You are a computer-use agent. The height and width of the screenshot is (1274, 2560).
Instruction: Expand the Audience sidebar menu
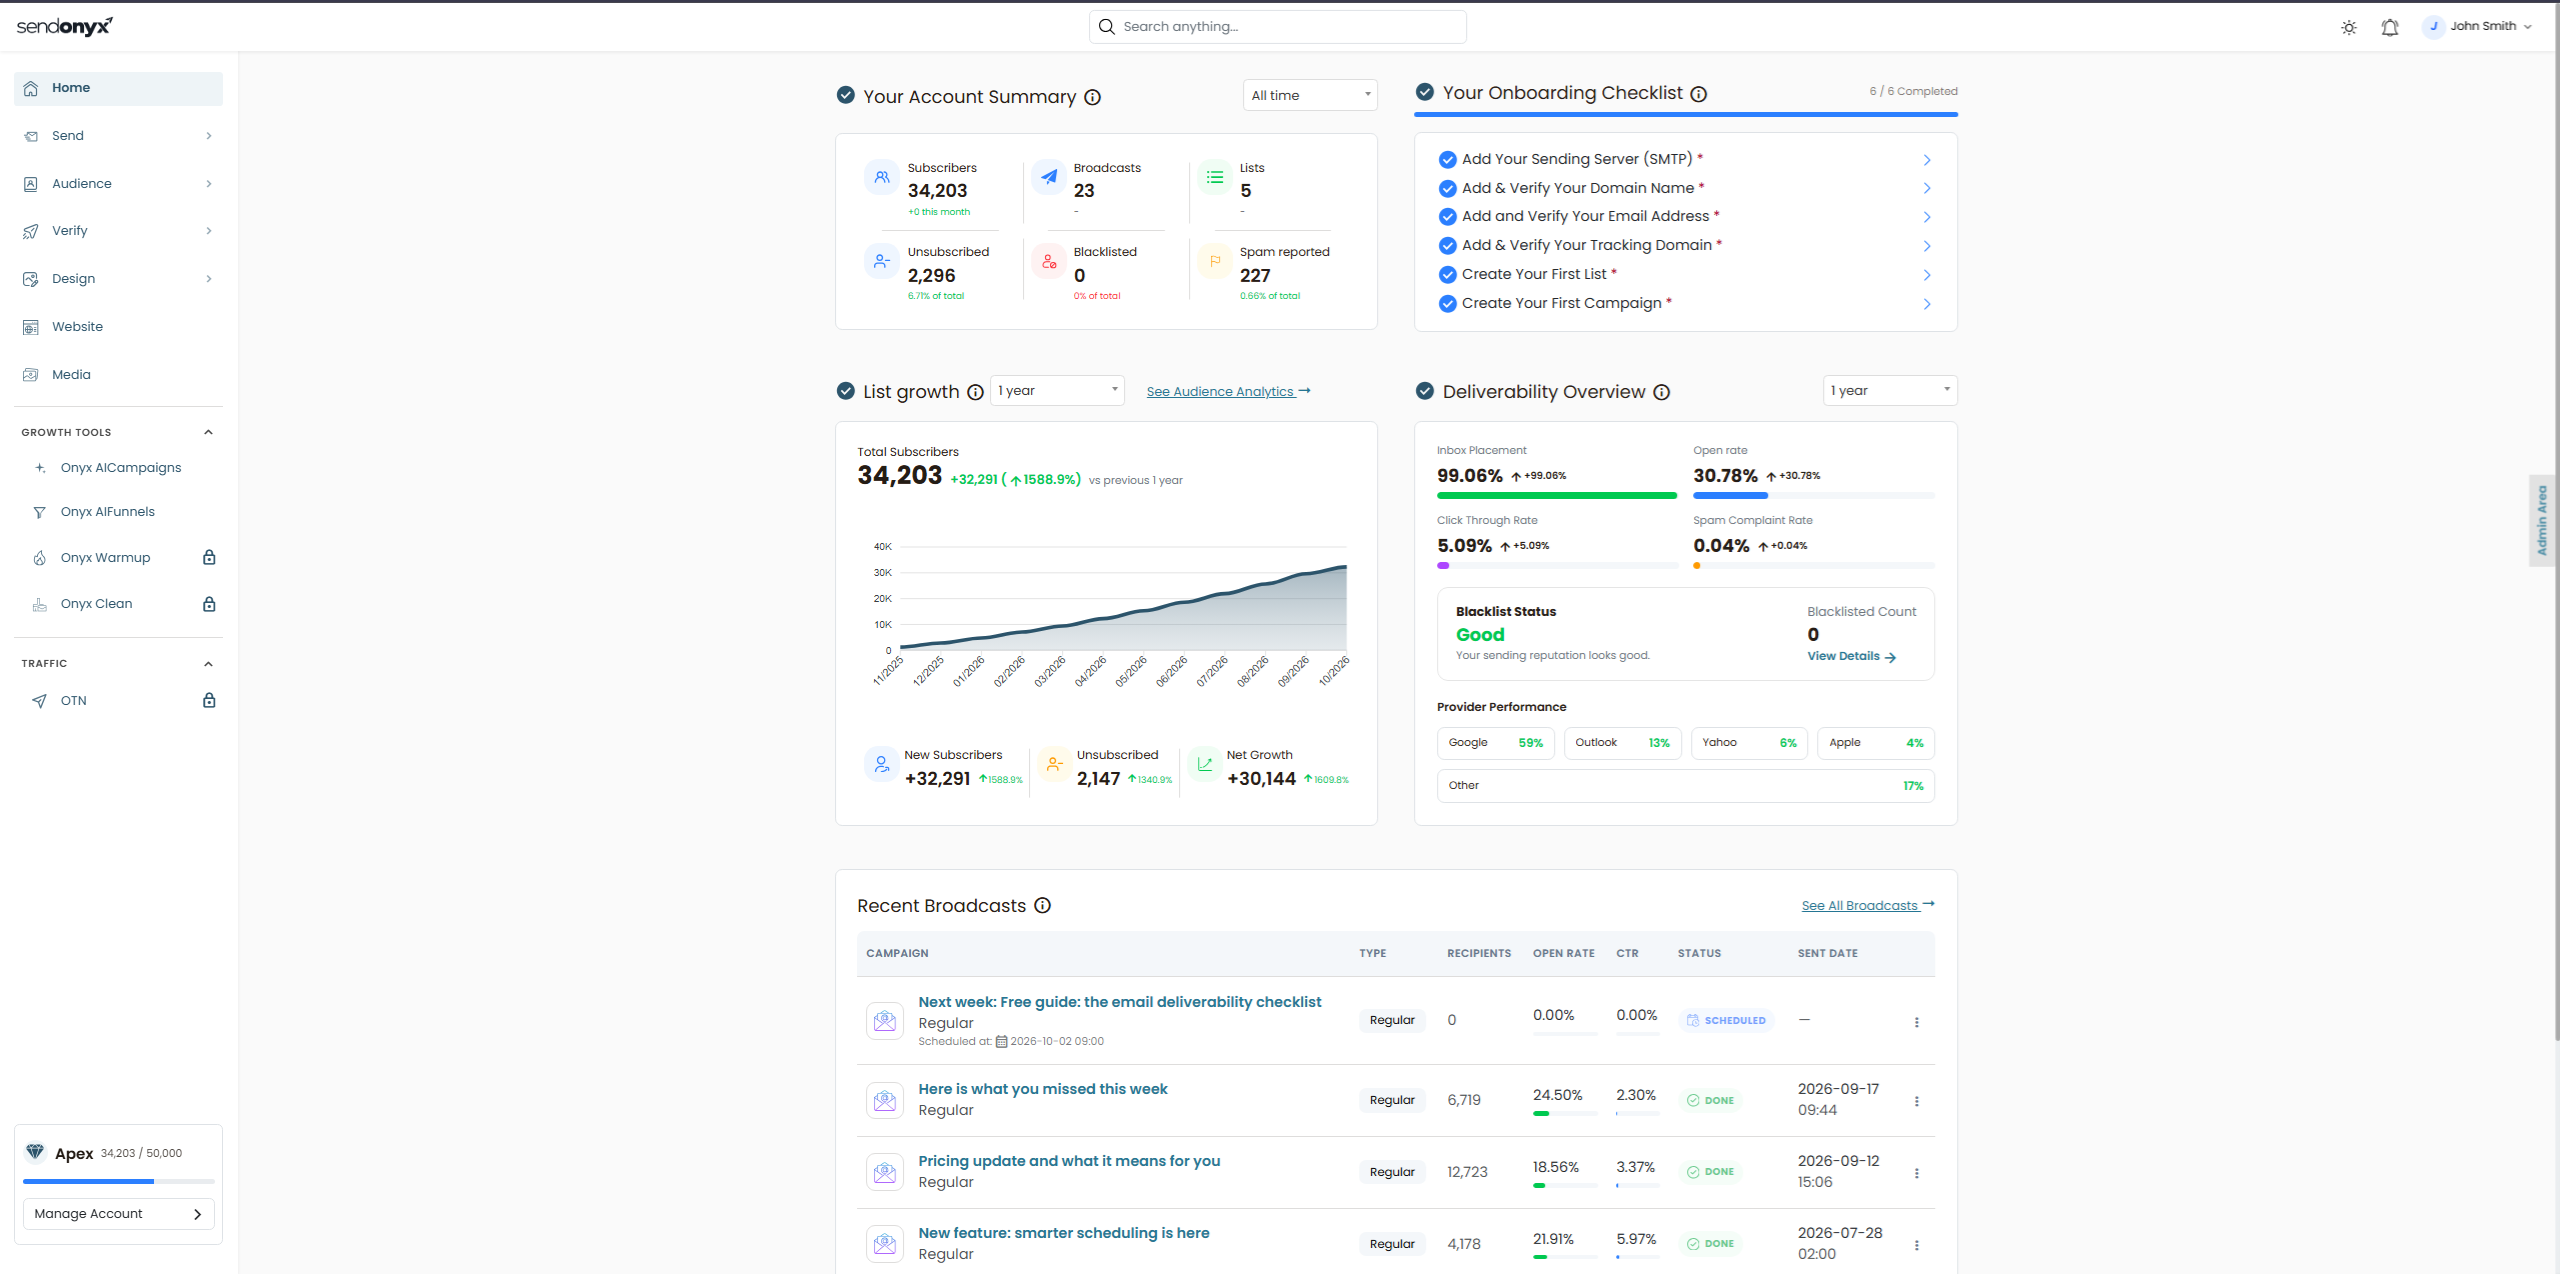(x=119, y=184)
